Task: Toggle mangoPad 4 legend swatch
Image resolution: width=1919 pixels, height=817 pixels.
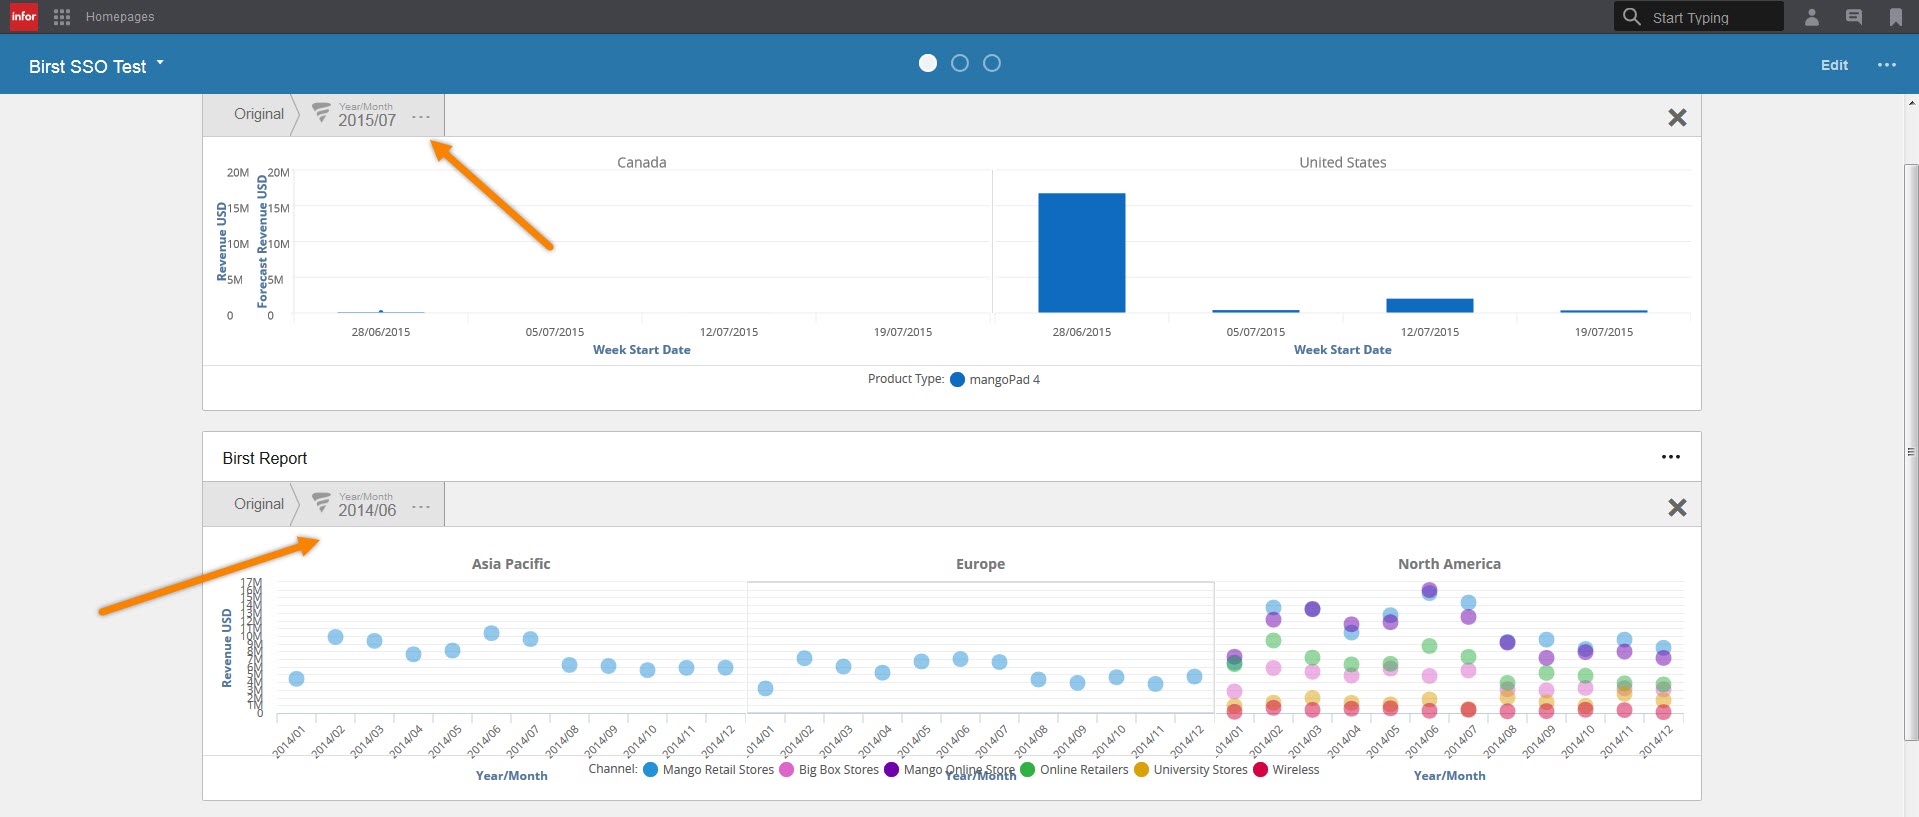Action: 957,380
